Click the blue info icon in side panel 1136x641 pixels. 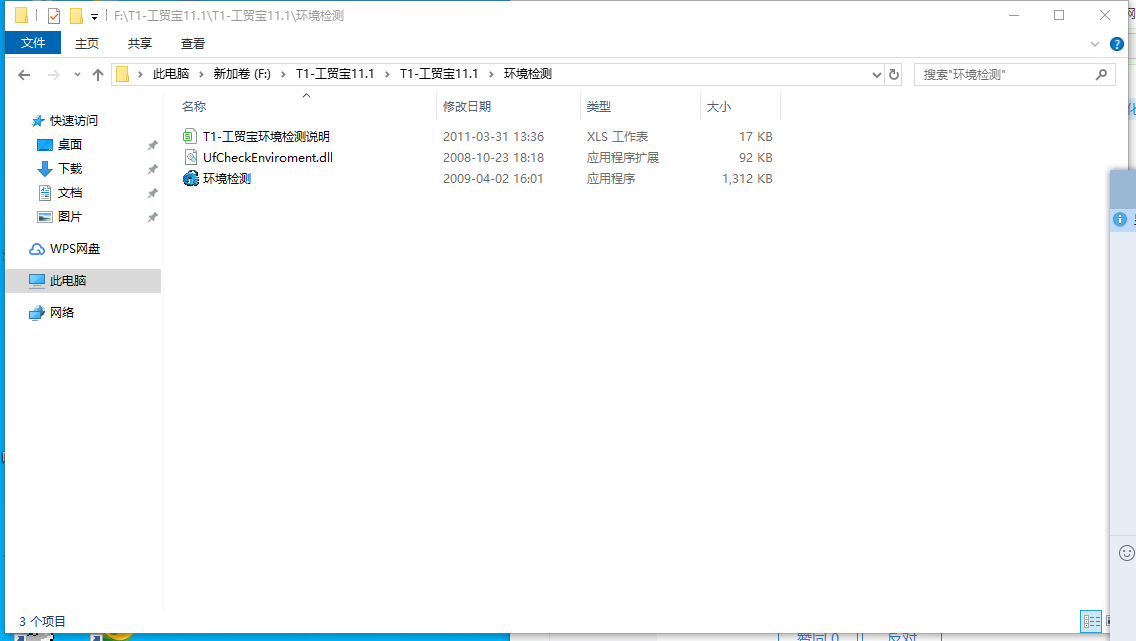coord(1120,219)
